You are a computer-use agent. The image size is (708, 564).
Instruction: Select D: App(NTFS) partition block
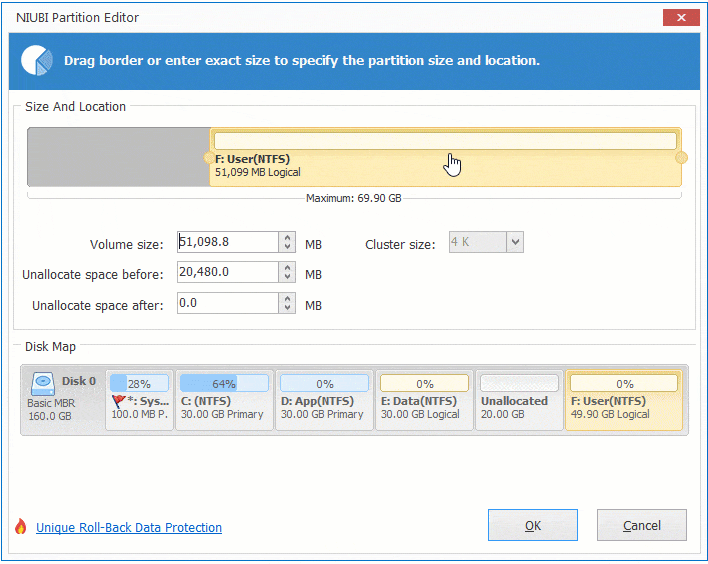(324, 400)
